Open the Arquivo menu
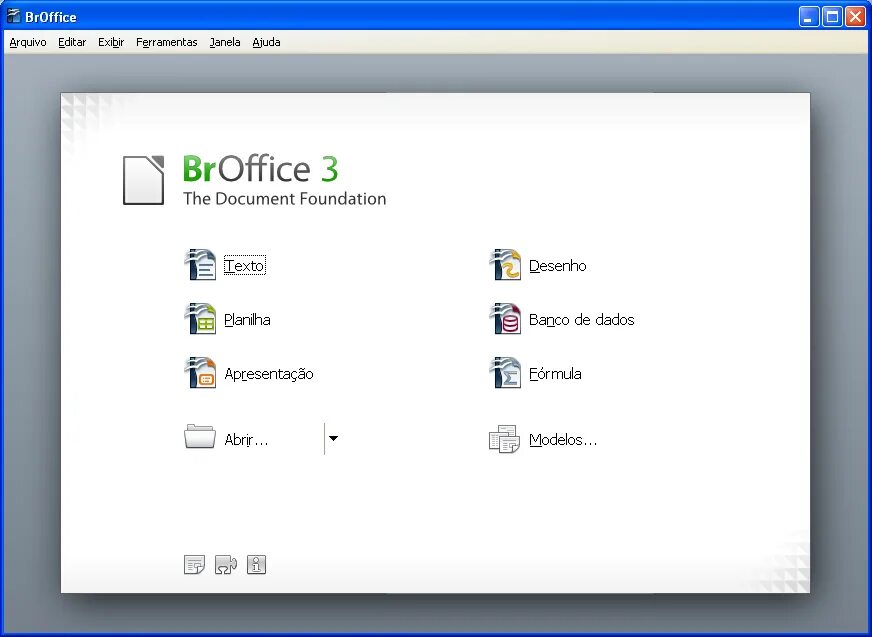The height and width of the screenshot is (637, 872). (28, 42)
